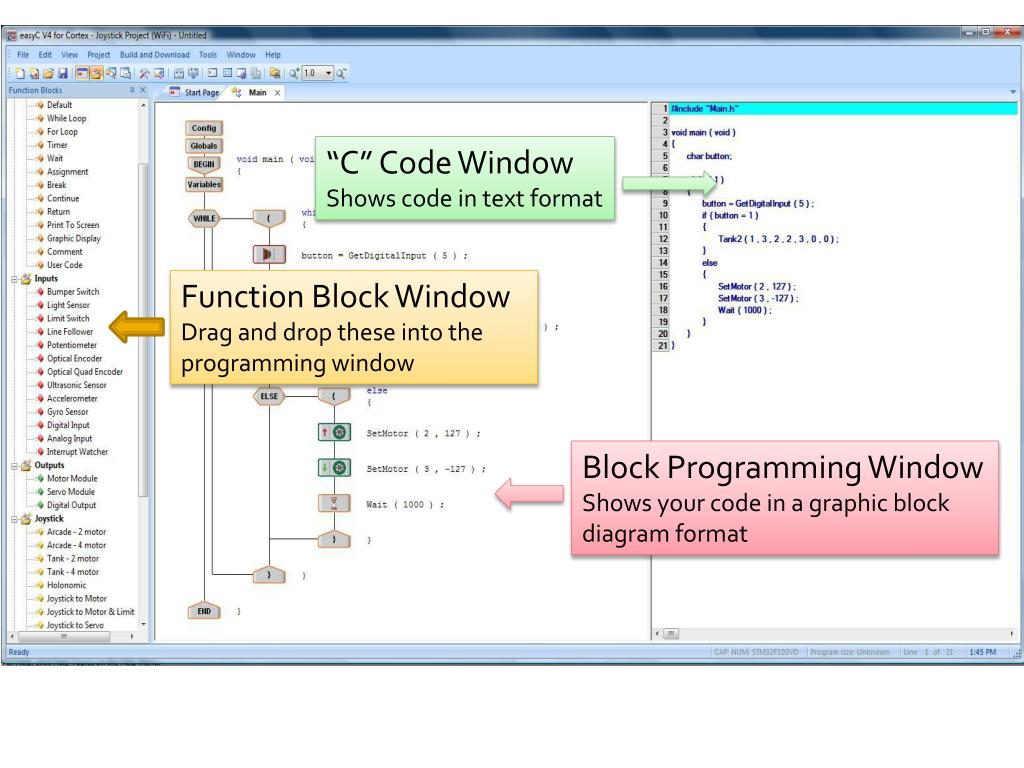This screenshot has width=1024, height=768.
Task: Open the 1.0 zoom level dropdown
Action: click(x=328, y=73)
